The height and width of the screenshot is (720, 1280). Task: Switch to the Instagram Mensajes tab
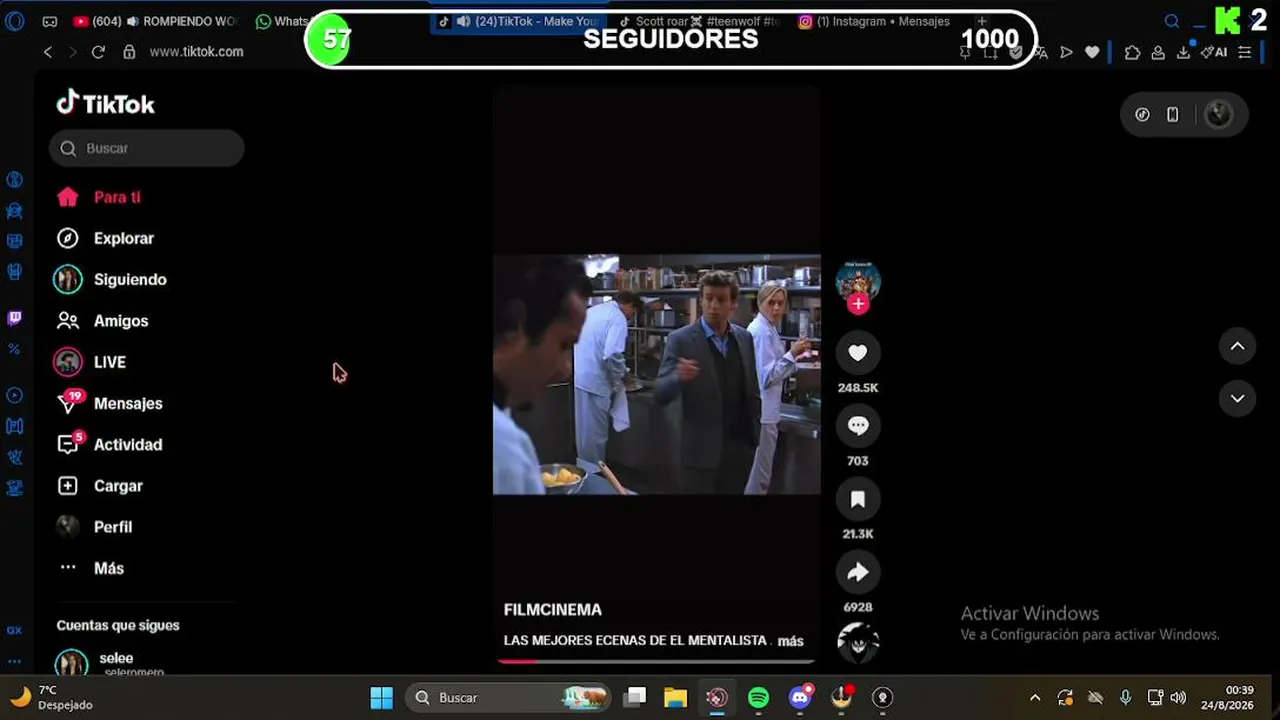pos(874,21)
